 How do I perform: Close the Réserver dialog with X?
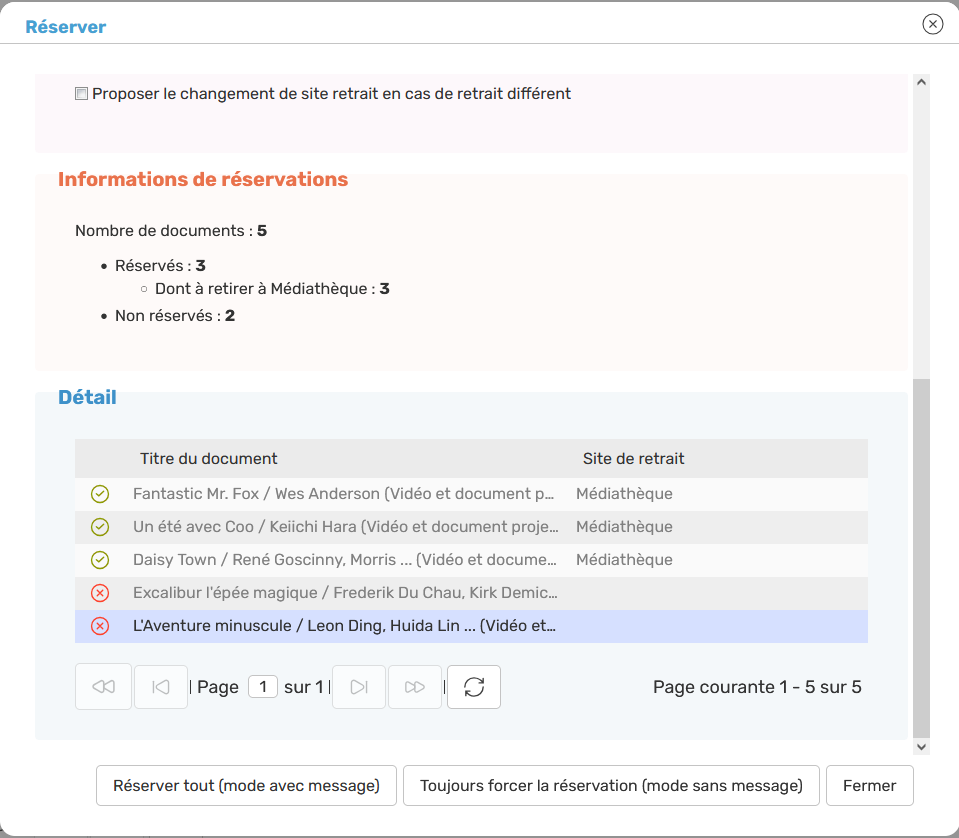point(932,24)
